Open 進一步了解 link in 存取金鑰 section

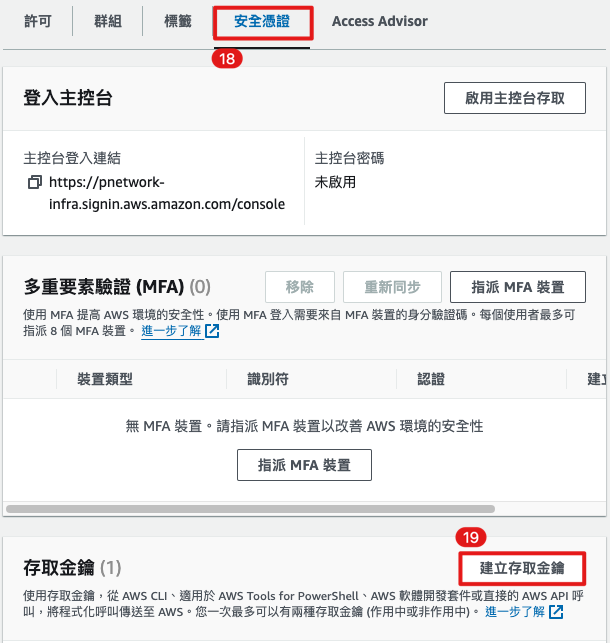tap(515, 612)
